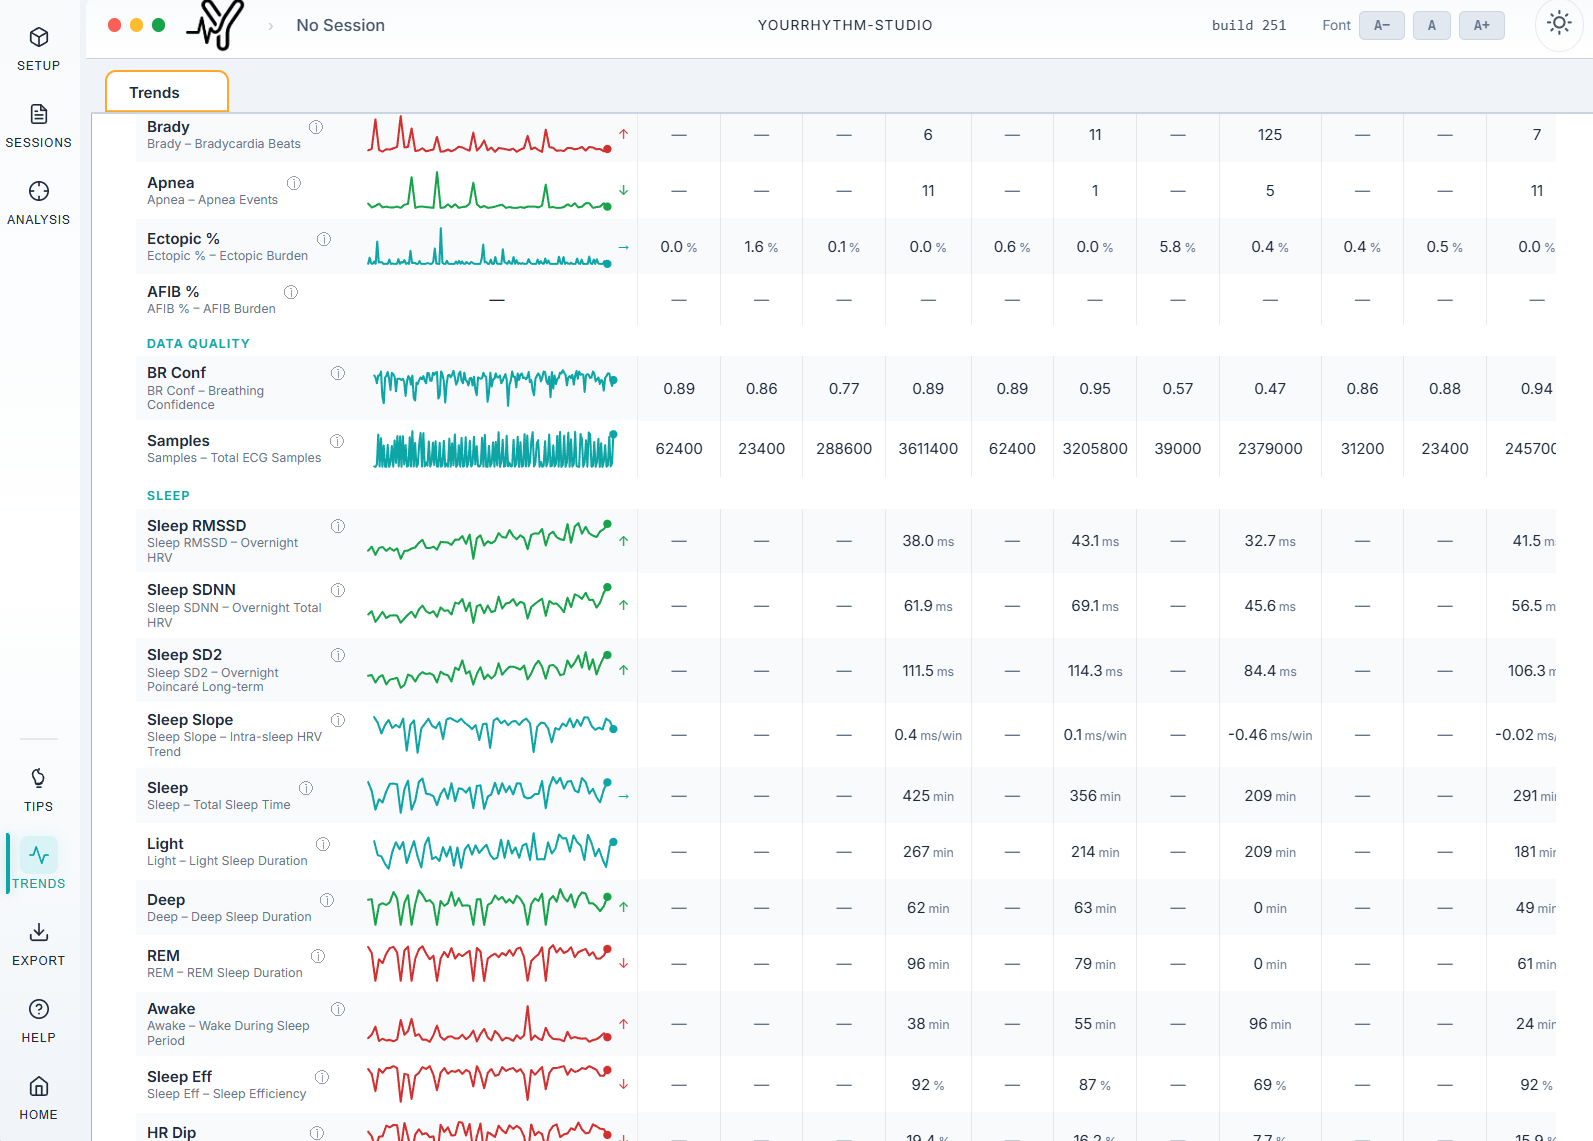
Task: Show info for Brady metric
Action: [316, 127]
